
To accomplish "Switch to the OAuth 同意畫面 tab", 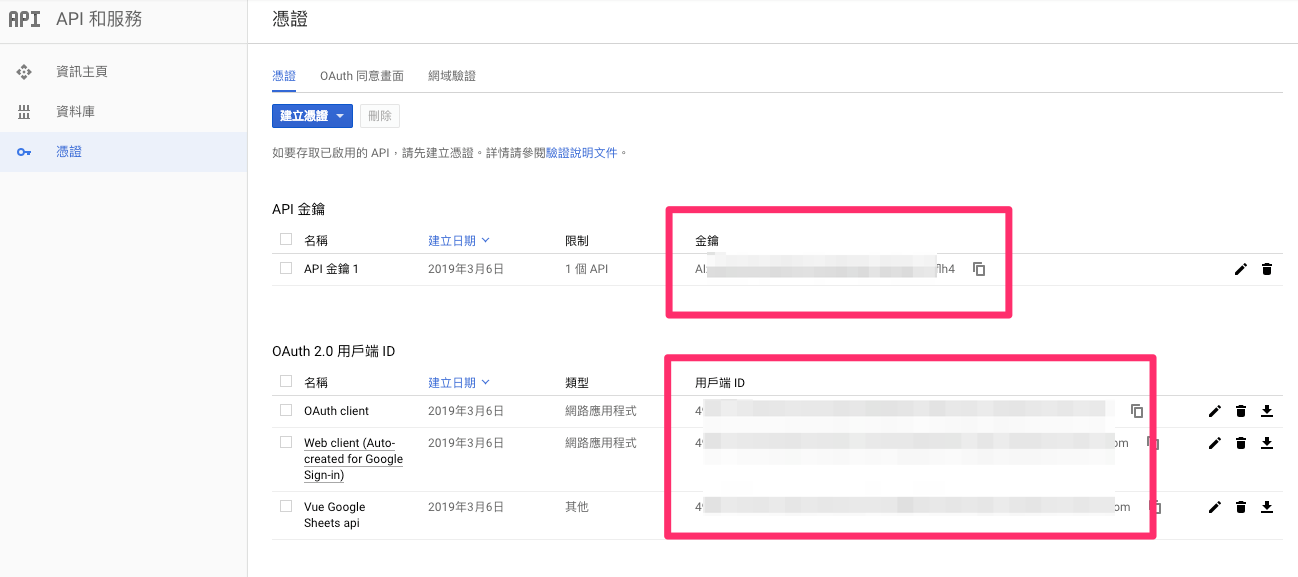I will click(x=361, y=76).
